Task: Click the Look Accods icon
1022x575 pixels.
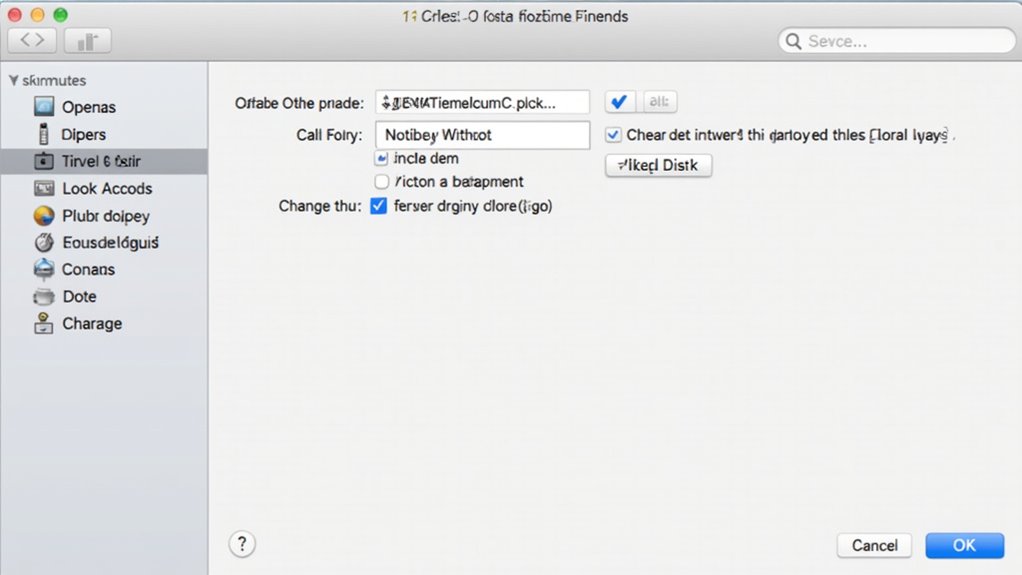Action: pyautogui.click(x=44, y=188)
